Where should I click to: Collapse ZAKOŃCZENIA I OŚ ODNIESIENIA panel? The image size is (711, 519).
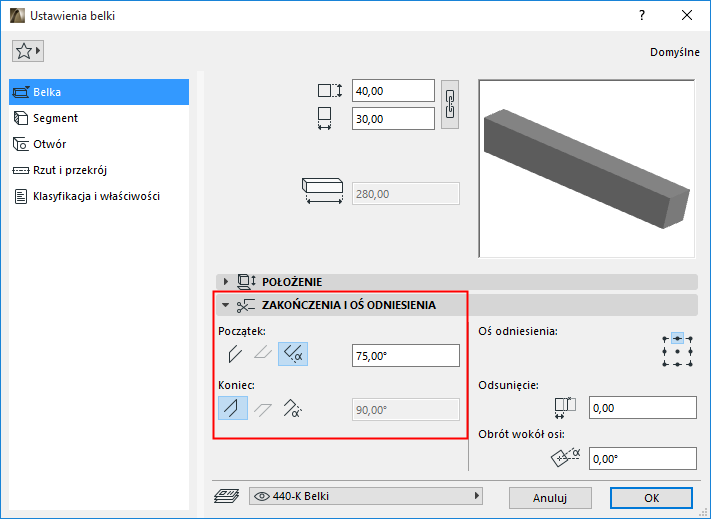coord(225,306)
